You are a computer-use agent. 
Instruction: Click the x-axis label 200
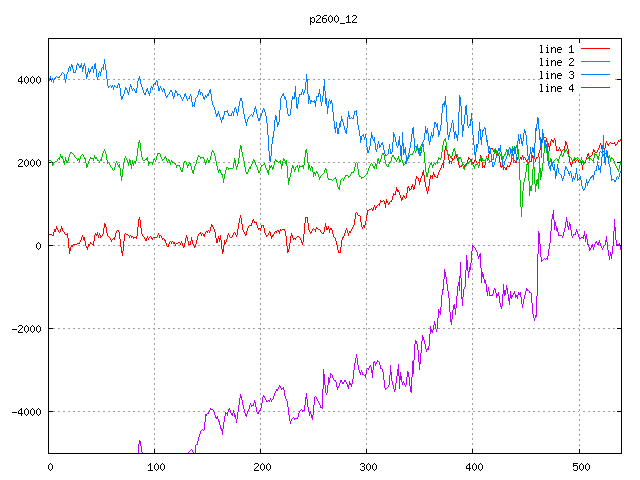pos(262,467)
